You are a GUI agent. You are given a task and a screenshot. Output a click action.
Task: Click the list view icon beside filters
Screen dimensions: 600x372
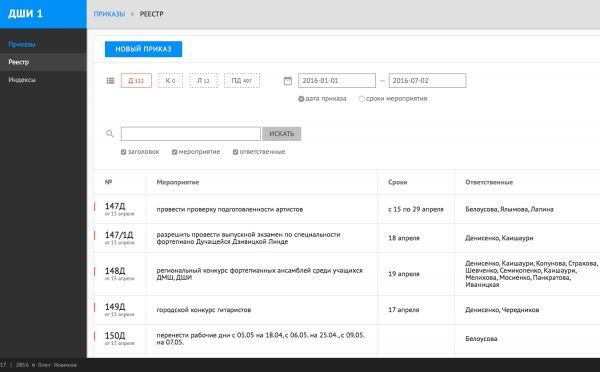pyautogui.click(x=110, y=81)
